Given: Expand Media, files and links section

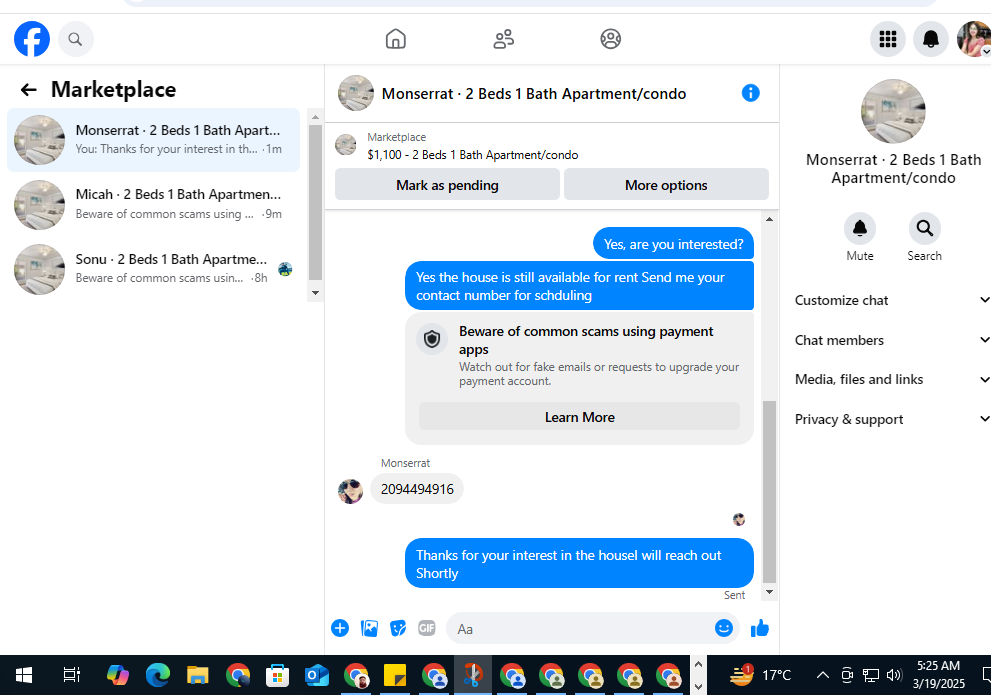Looking at the screenshot, I should pyautogui.click(x=891, y=379).
